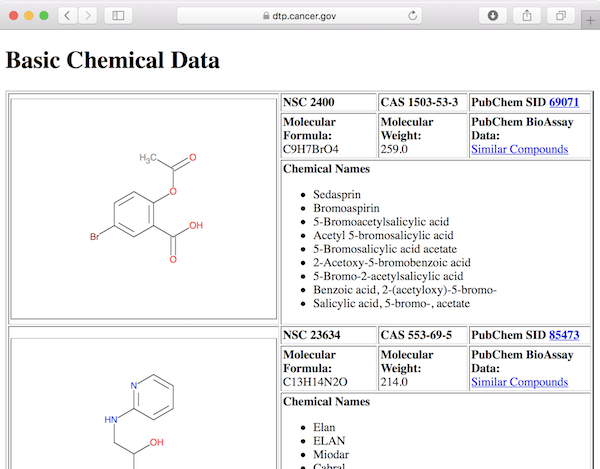Select Benzoic acid, 2-(acetyloxy)-5-bromo- entry

(405, 290)
